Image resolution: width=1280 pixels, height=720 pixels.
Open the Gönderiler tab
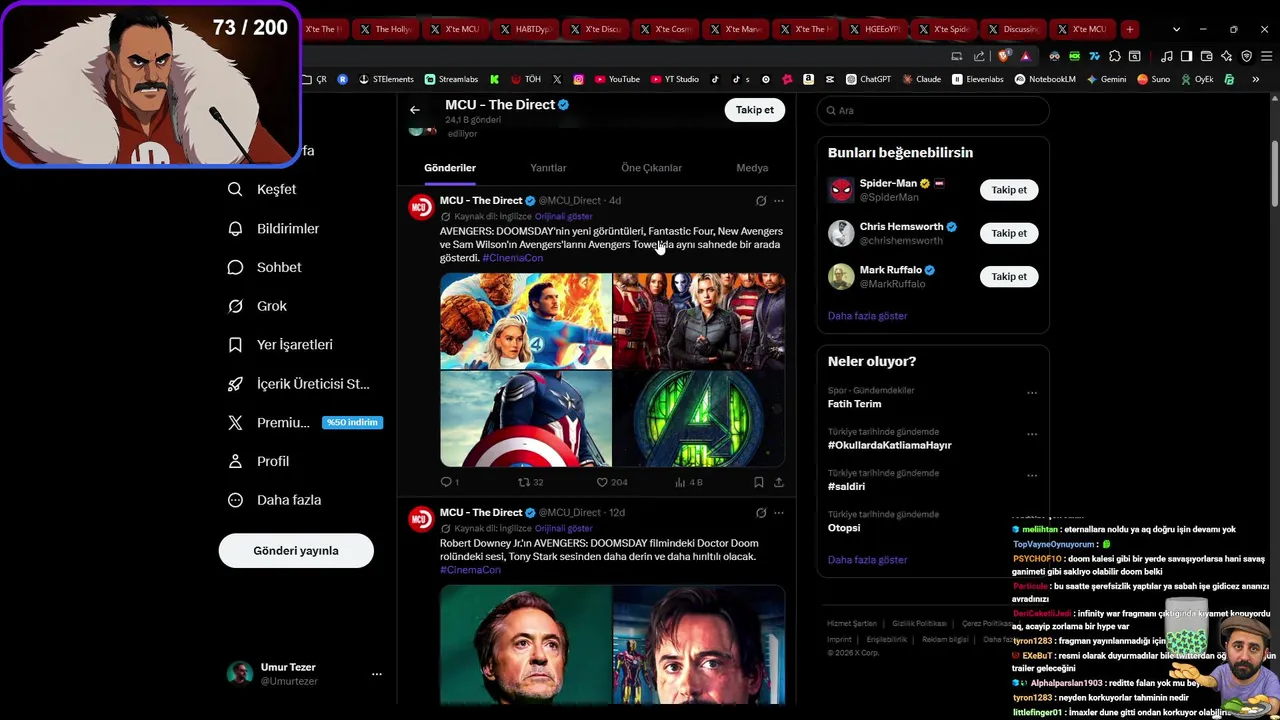click(450, 168)
